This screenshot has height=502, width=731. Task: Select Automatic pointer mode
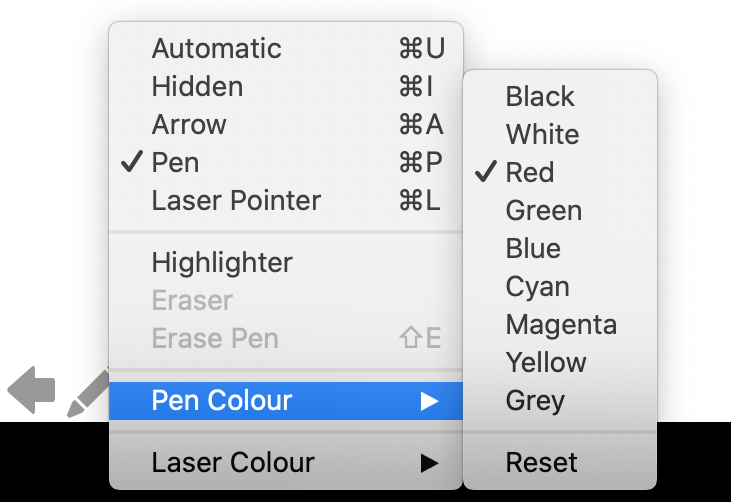[x=286, y=48]
